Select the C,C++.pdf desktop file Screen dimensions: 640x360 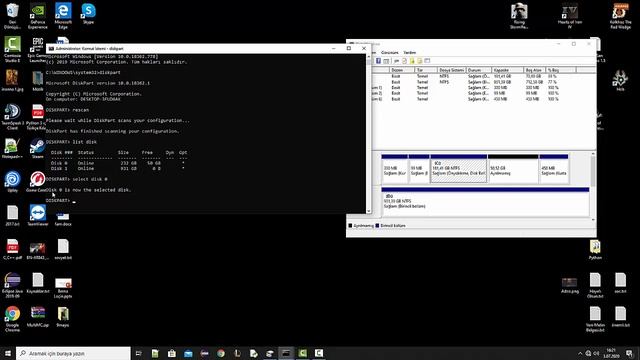pyautogui.click(x=12, y=249)
